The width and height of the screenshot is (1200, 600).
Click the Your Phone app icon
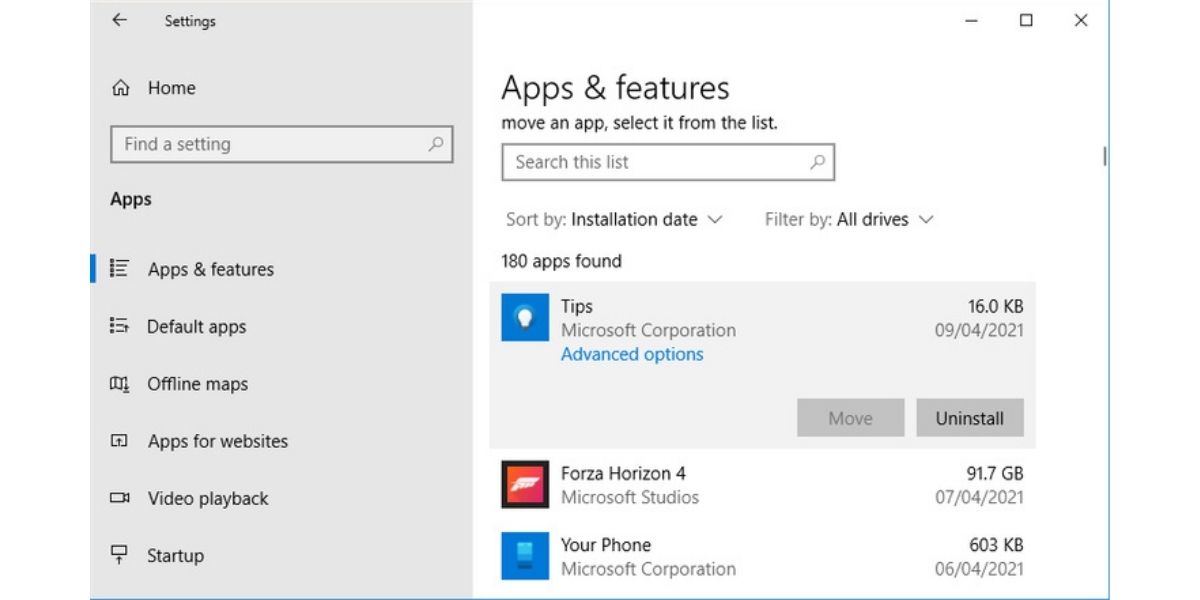[x=524, y=557]
